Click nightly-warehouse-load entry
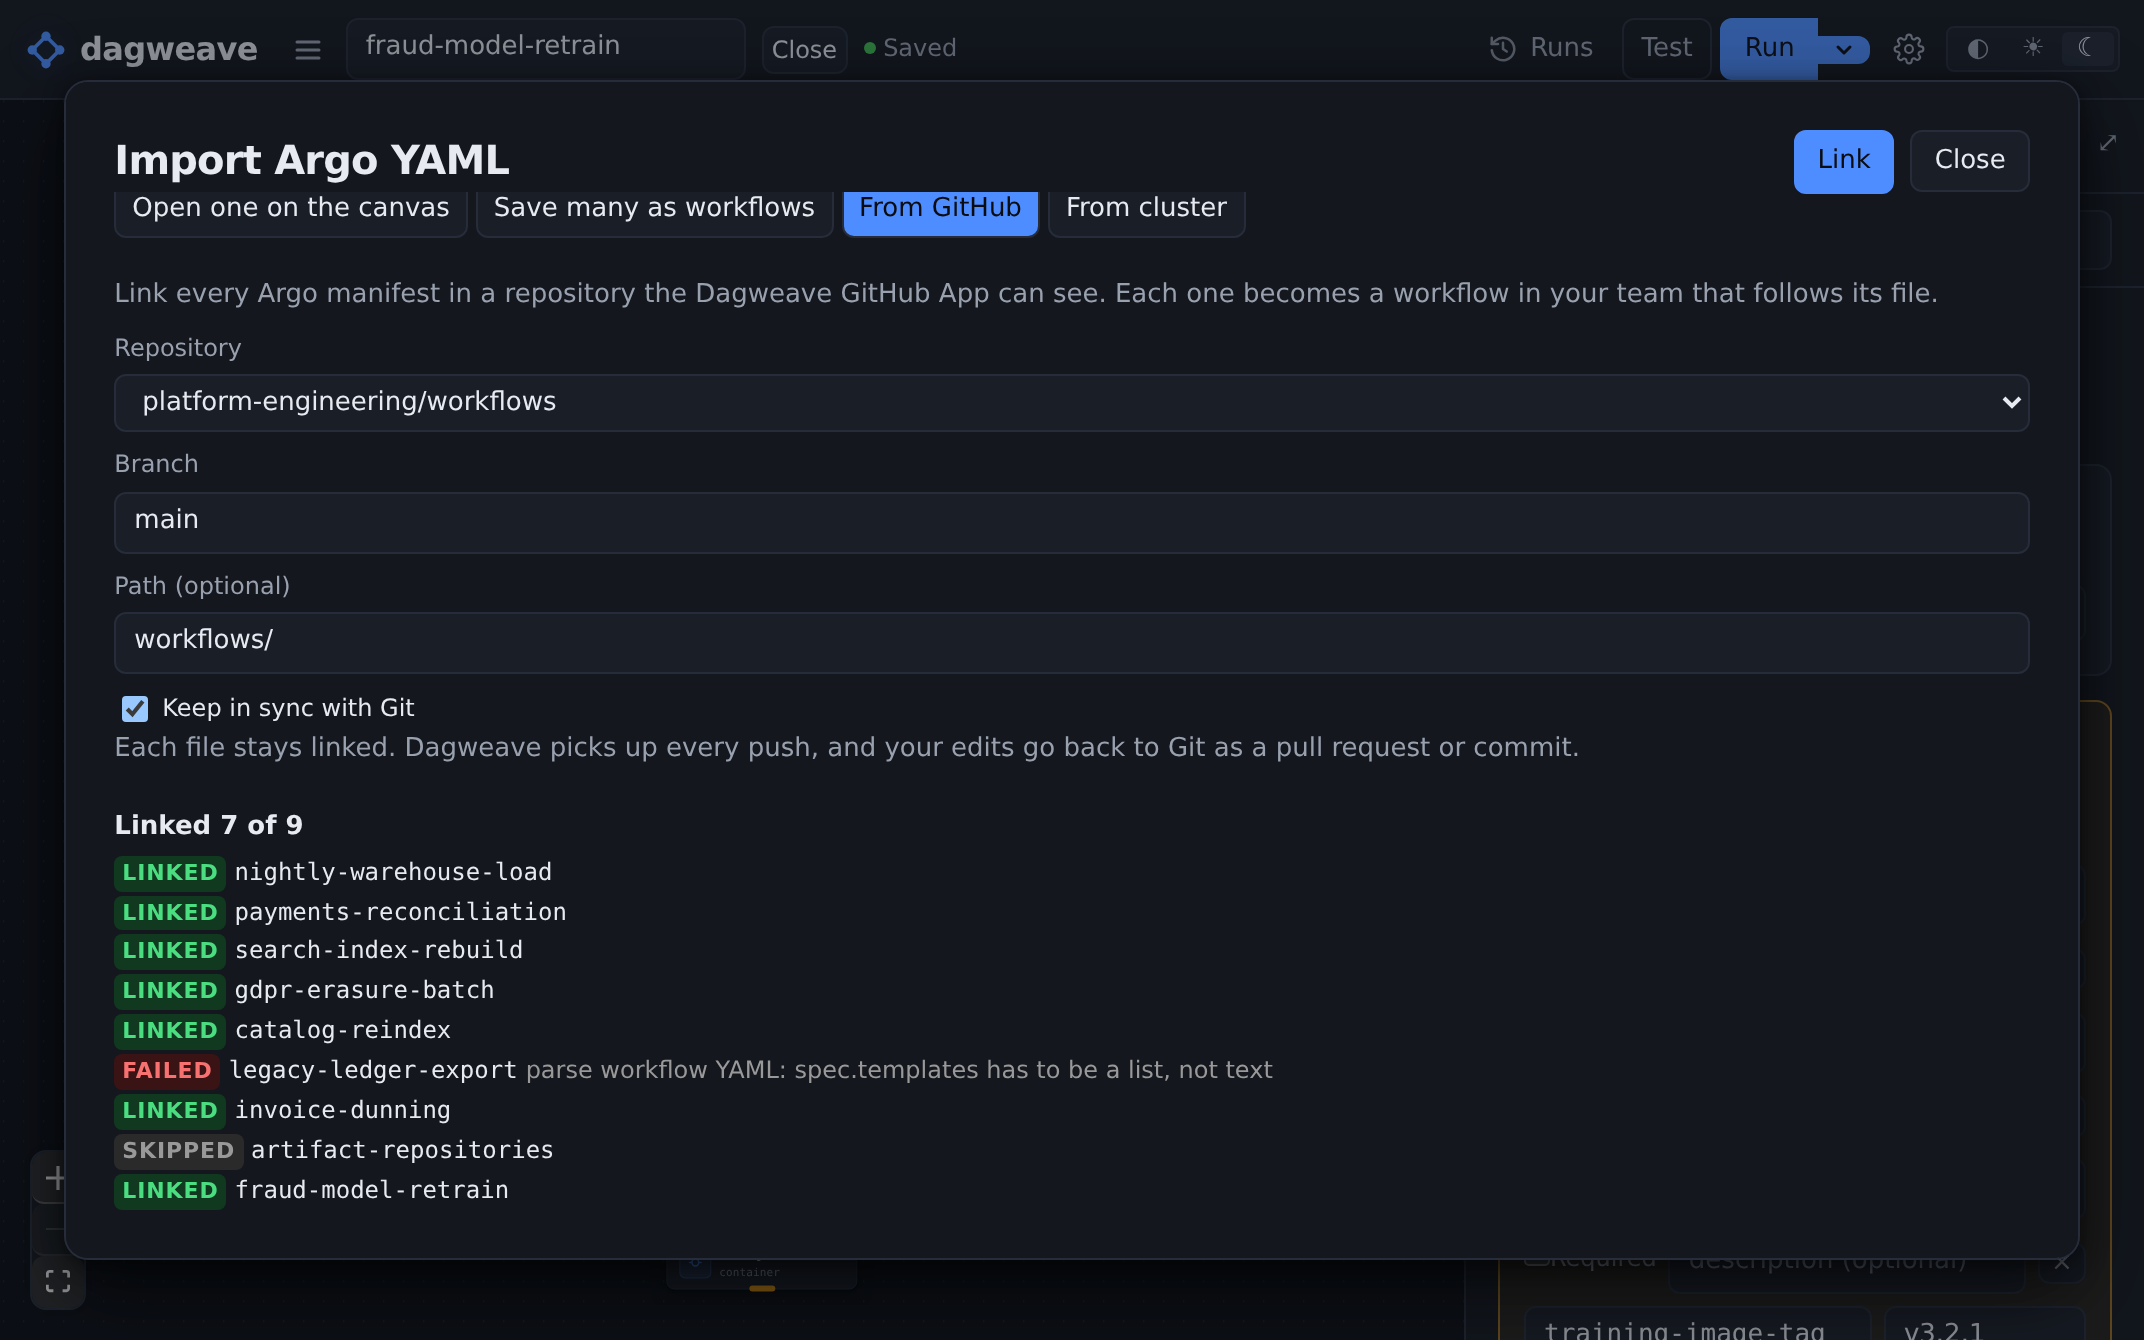2144x1340 pixels. tap(393, 873)
